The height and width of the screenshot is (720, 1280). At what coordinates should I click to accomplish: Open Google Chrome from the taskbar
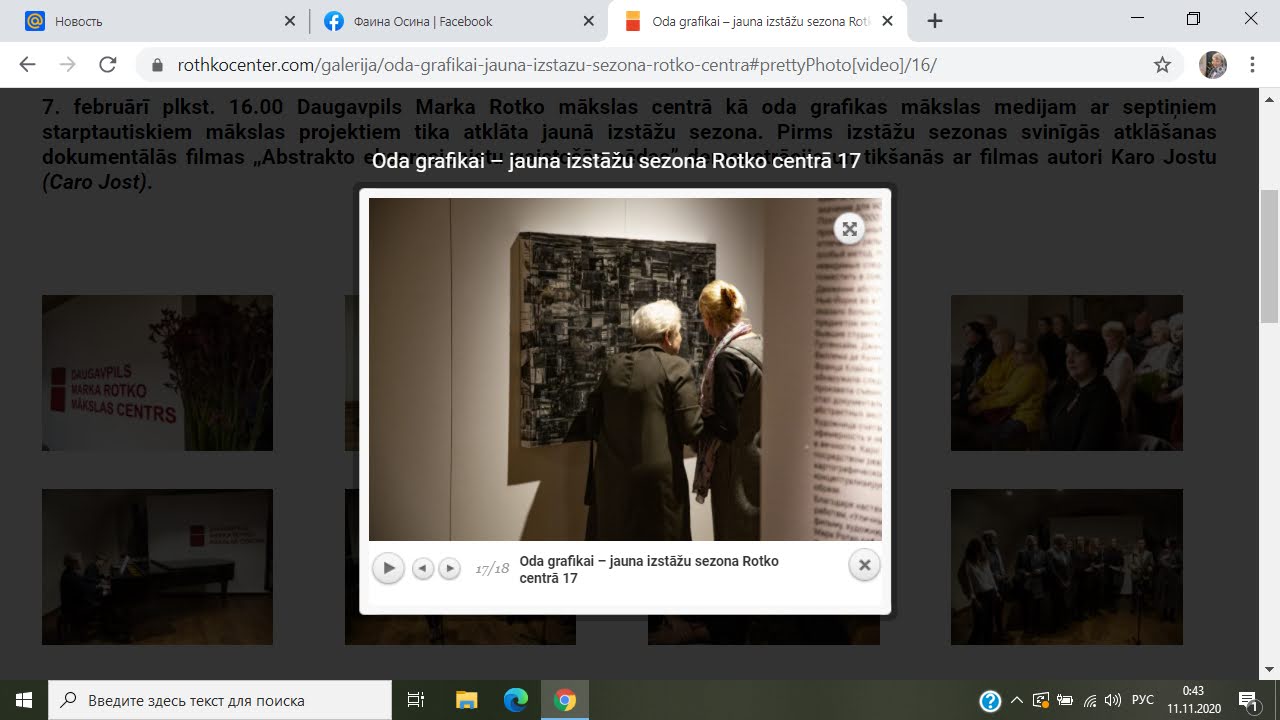(x=565, y=700)
